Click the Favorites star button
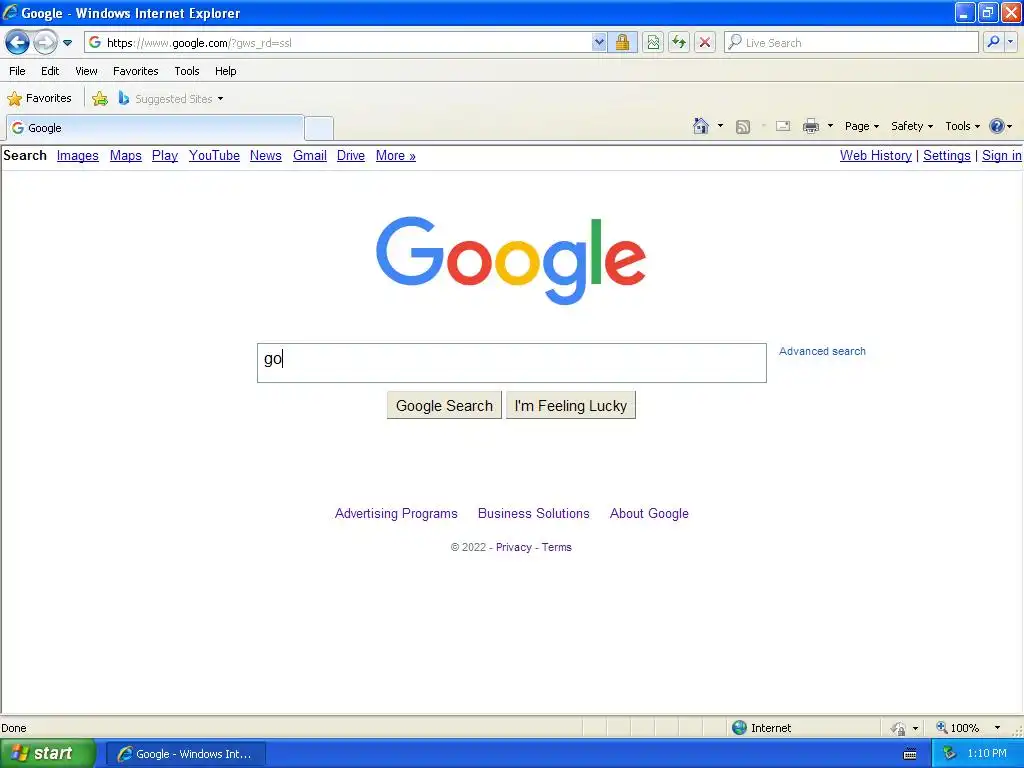 tap(39, 99)
